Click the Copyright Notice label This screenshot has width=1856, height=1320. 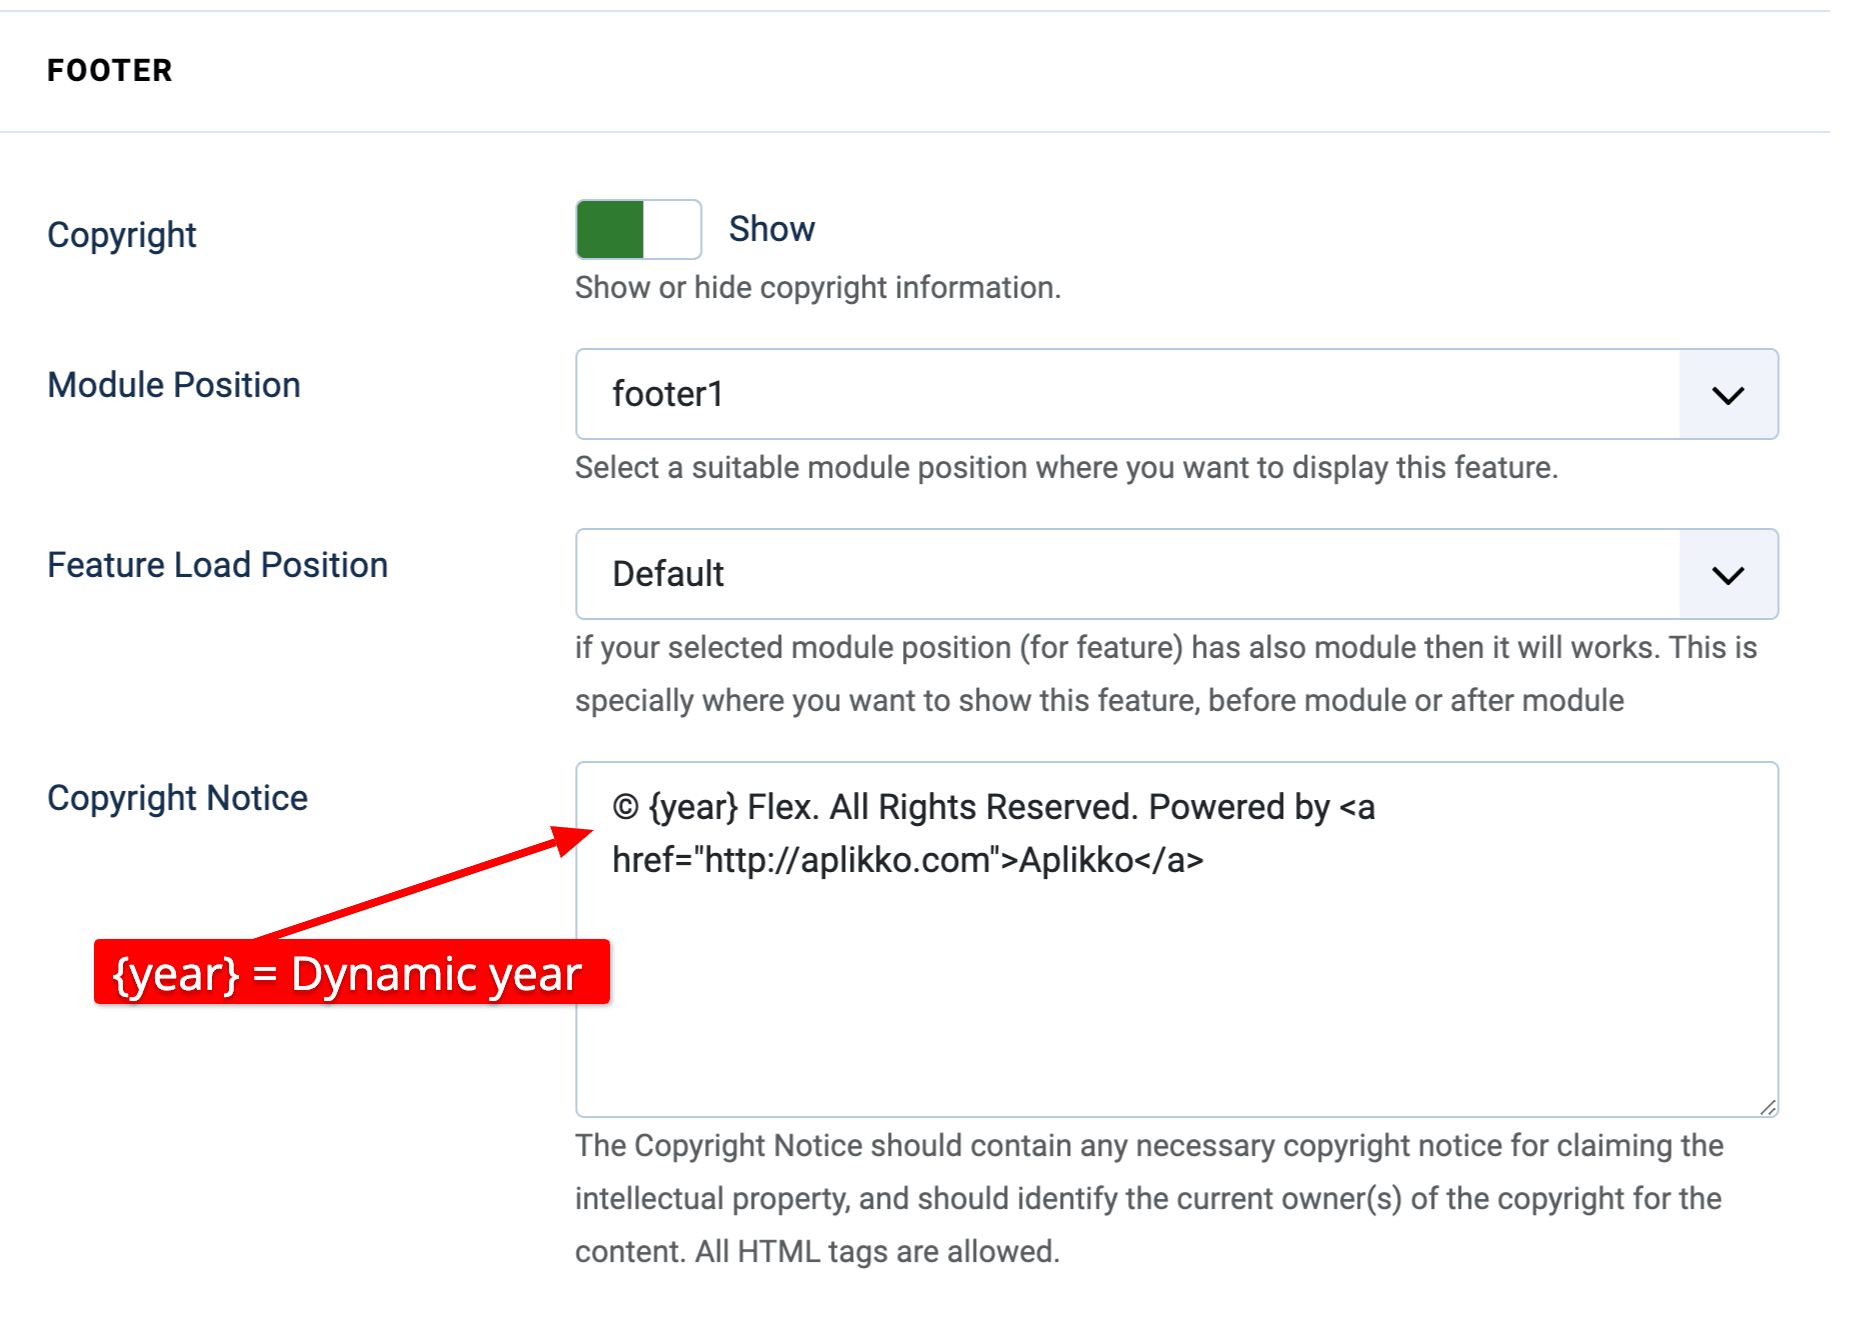177,797
